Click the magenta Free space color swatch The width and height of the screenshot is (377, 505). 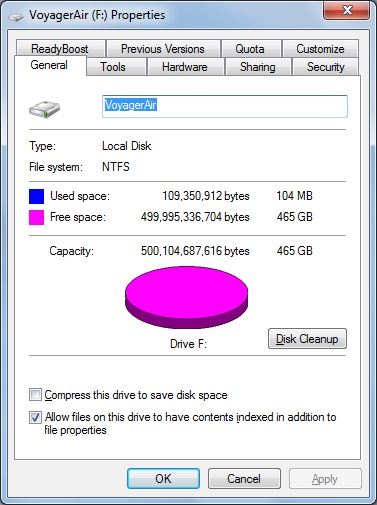tap(36, 217)
